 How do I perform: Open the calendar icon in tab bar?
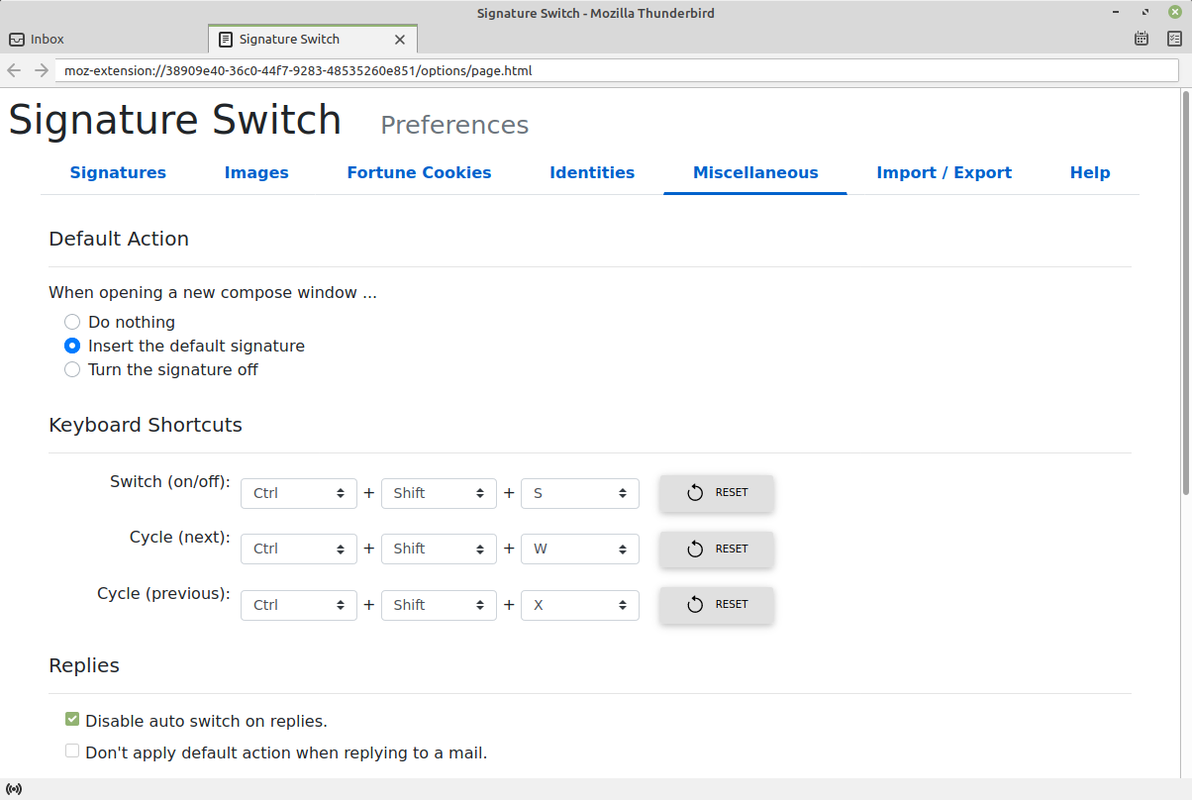point(1141,39)
